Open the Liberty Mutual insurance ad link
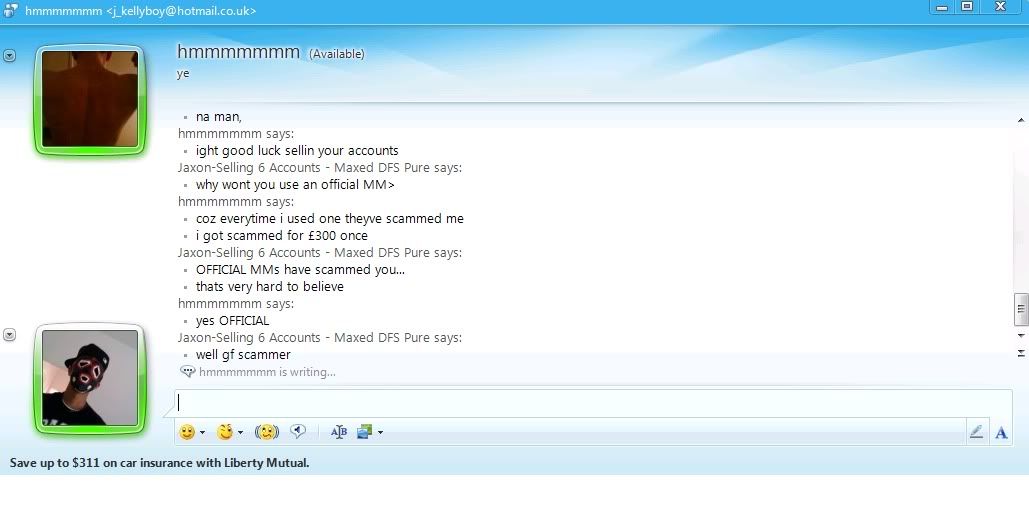The width and height of the screenshot is (1029, 512). point(159,463)
